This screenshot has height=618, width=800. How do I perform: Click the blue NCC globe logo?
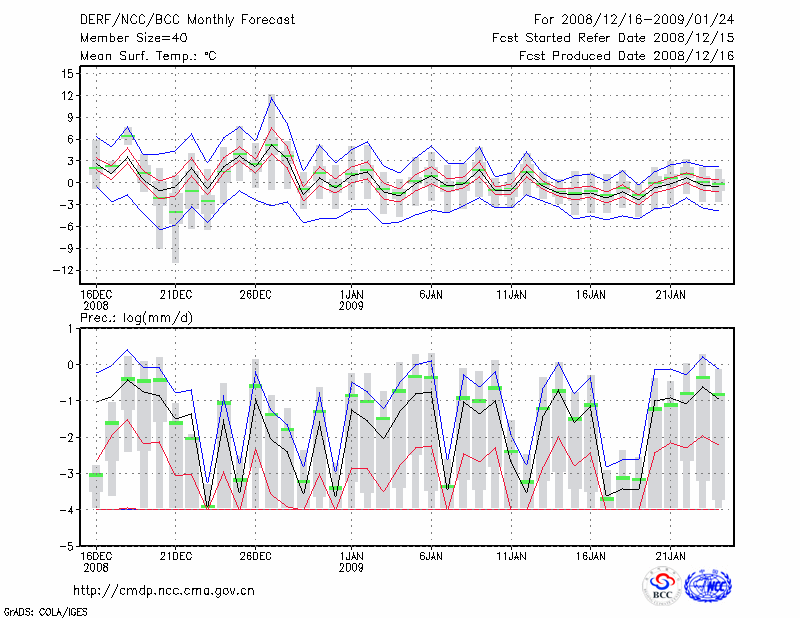coord(707,586)
